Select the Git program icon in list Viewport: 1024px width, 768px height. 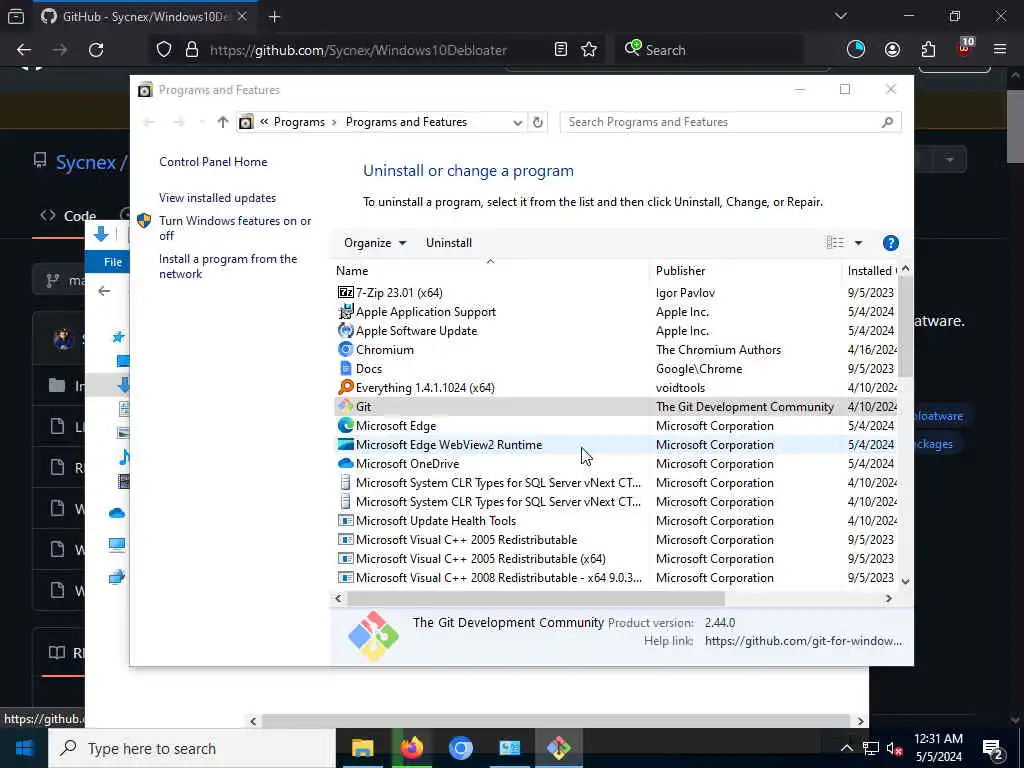click(345, 406)
